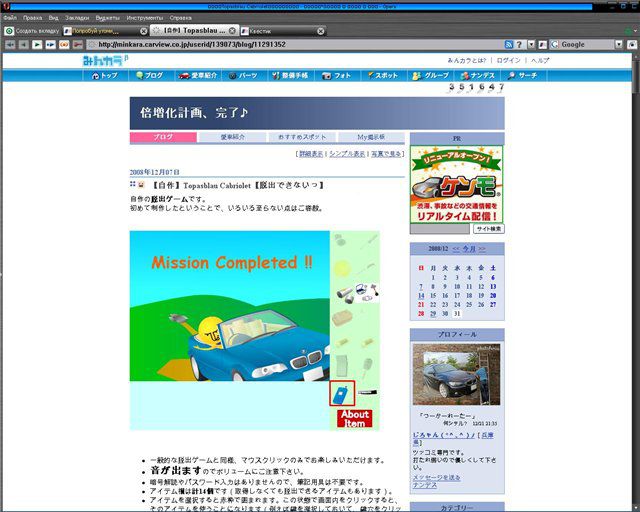The width and height of the screenshot is (640, 512).
Task: Click the 写真で見る view link
Action: tap(386, 154)
